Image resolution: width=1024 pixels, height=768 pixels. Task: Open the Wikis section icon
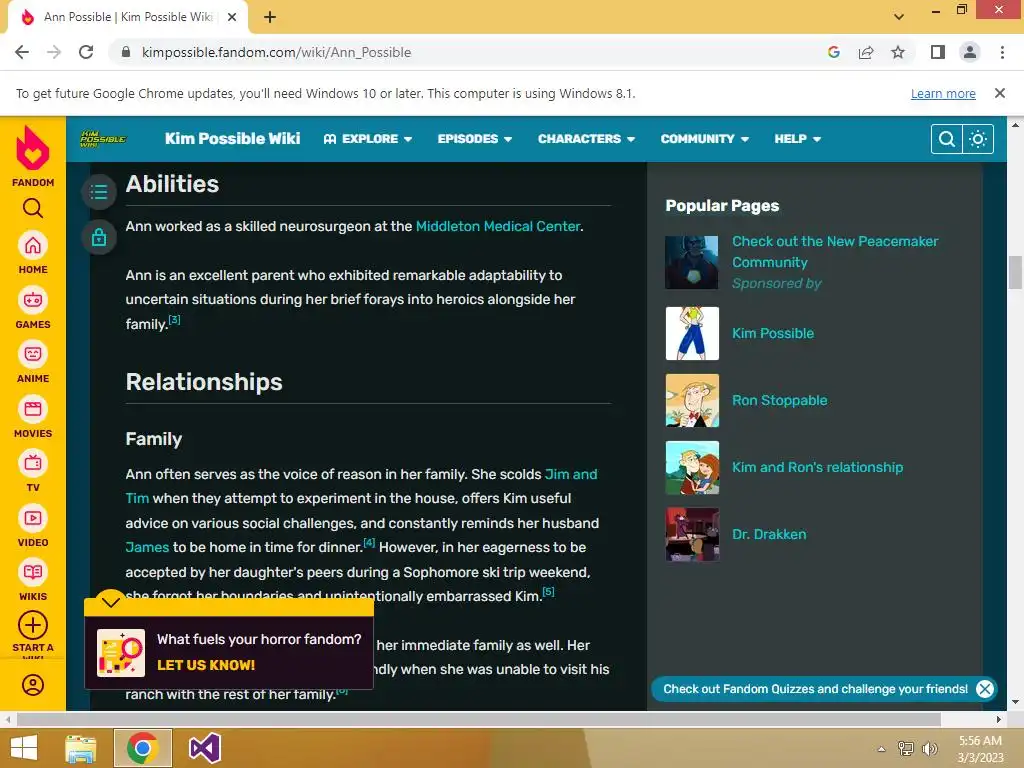(x=33, y=573)
